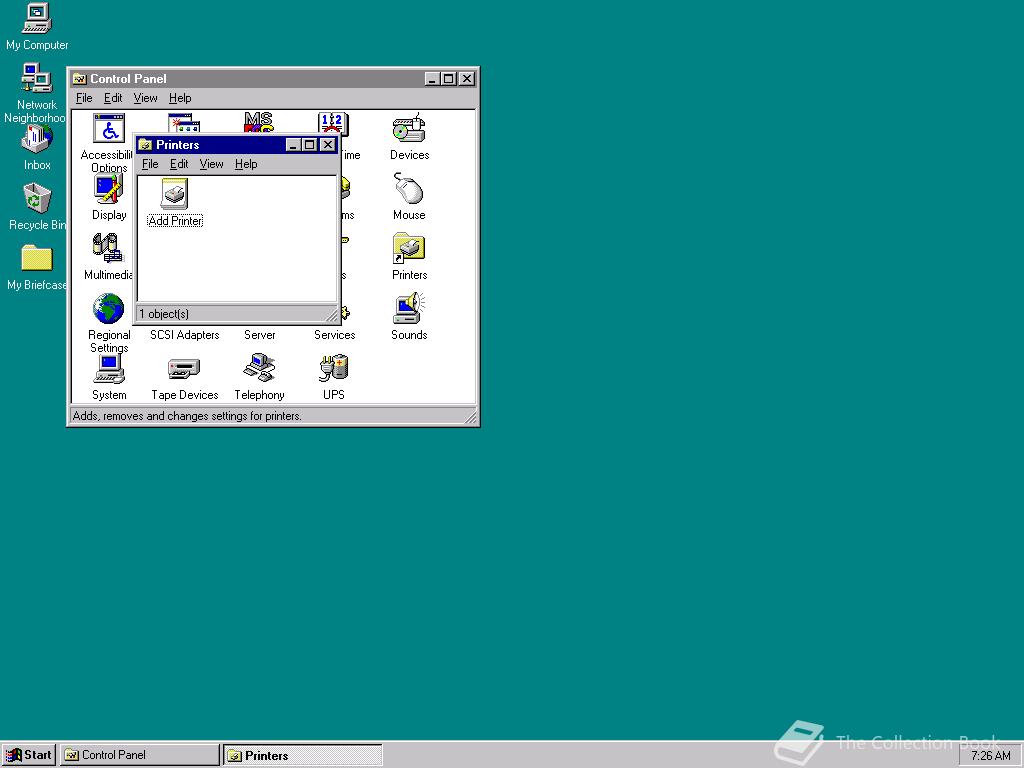The image size is (1024, 768).
Task: Open Edit menu in Control Panel window
Action: (113, 98)
